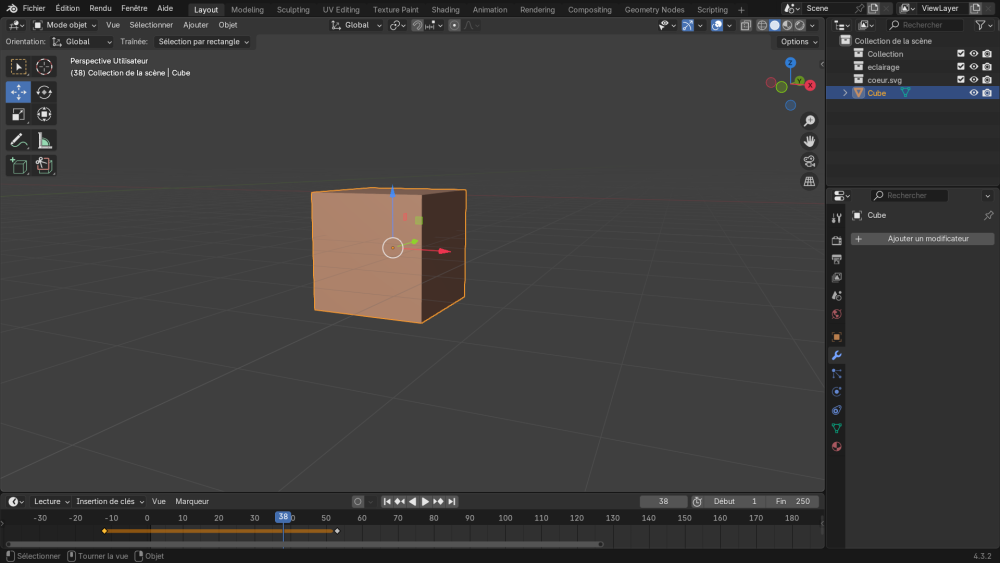This screenshot has width=1000, height=563.
Task: Open the Mode objet dropdown
Action: pyautogui.click(x=64, y=25)
